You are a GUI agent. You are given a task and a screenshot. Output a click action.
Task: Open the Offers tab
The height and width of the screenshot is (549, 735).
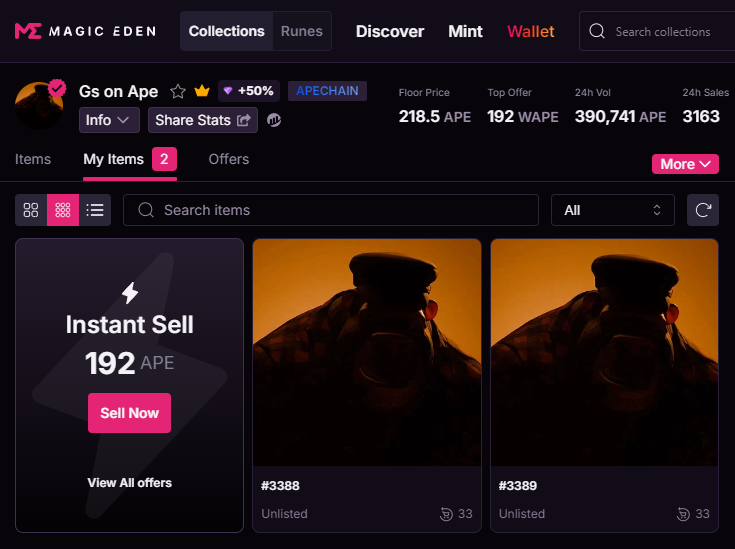(229, 159)
